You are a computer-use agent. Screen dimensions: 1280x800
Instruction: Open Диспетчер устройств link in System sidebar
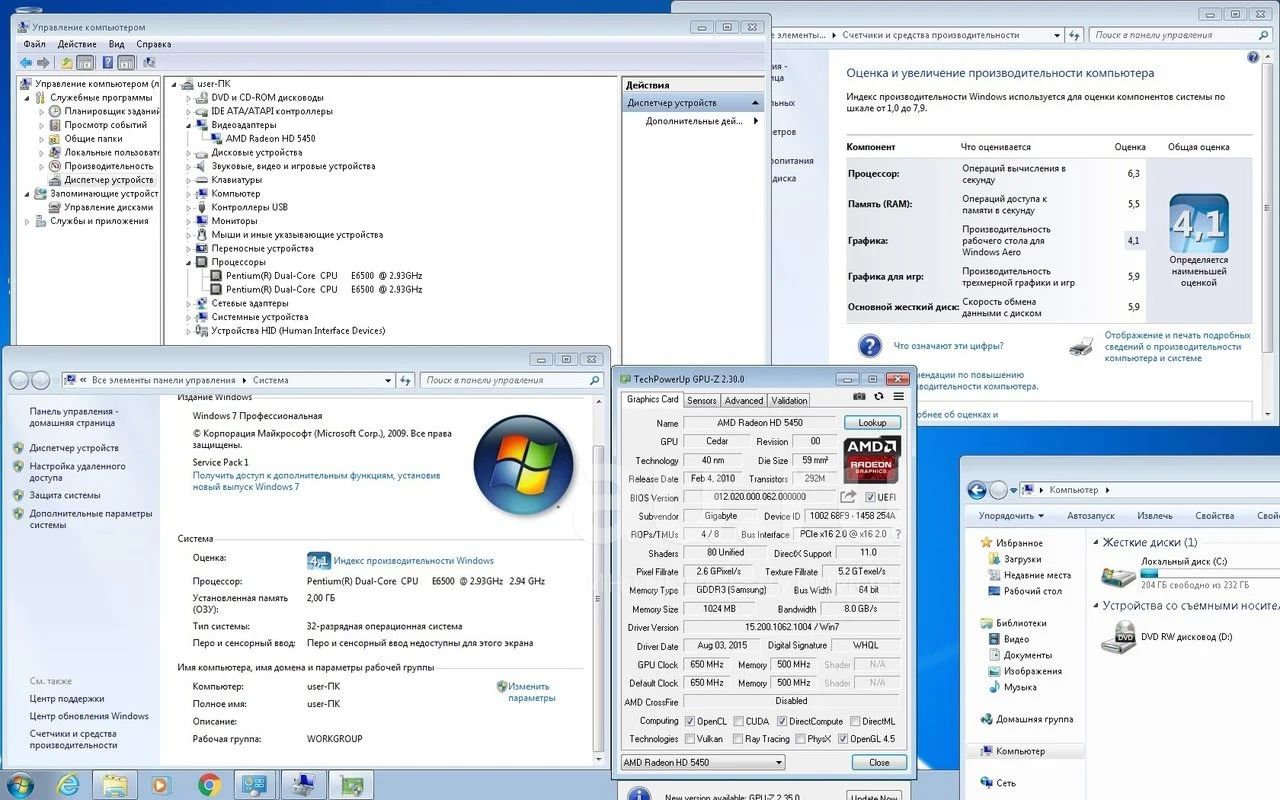[74, 448]
